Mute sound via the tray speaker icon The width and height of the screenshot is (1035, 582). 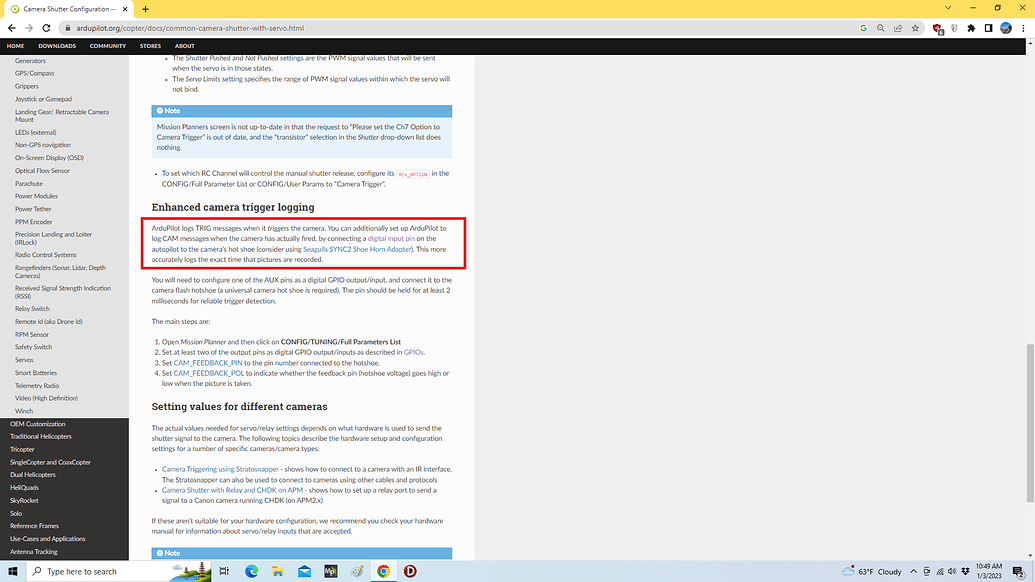coord(951,571)
